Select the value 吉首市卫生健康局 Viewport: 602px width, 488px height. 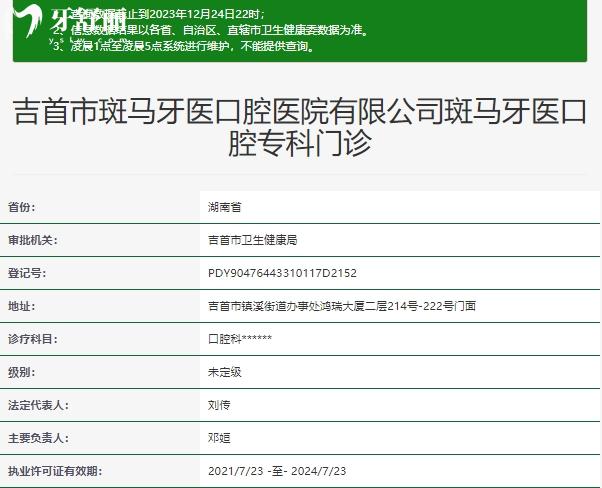pos(253,240)
